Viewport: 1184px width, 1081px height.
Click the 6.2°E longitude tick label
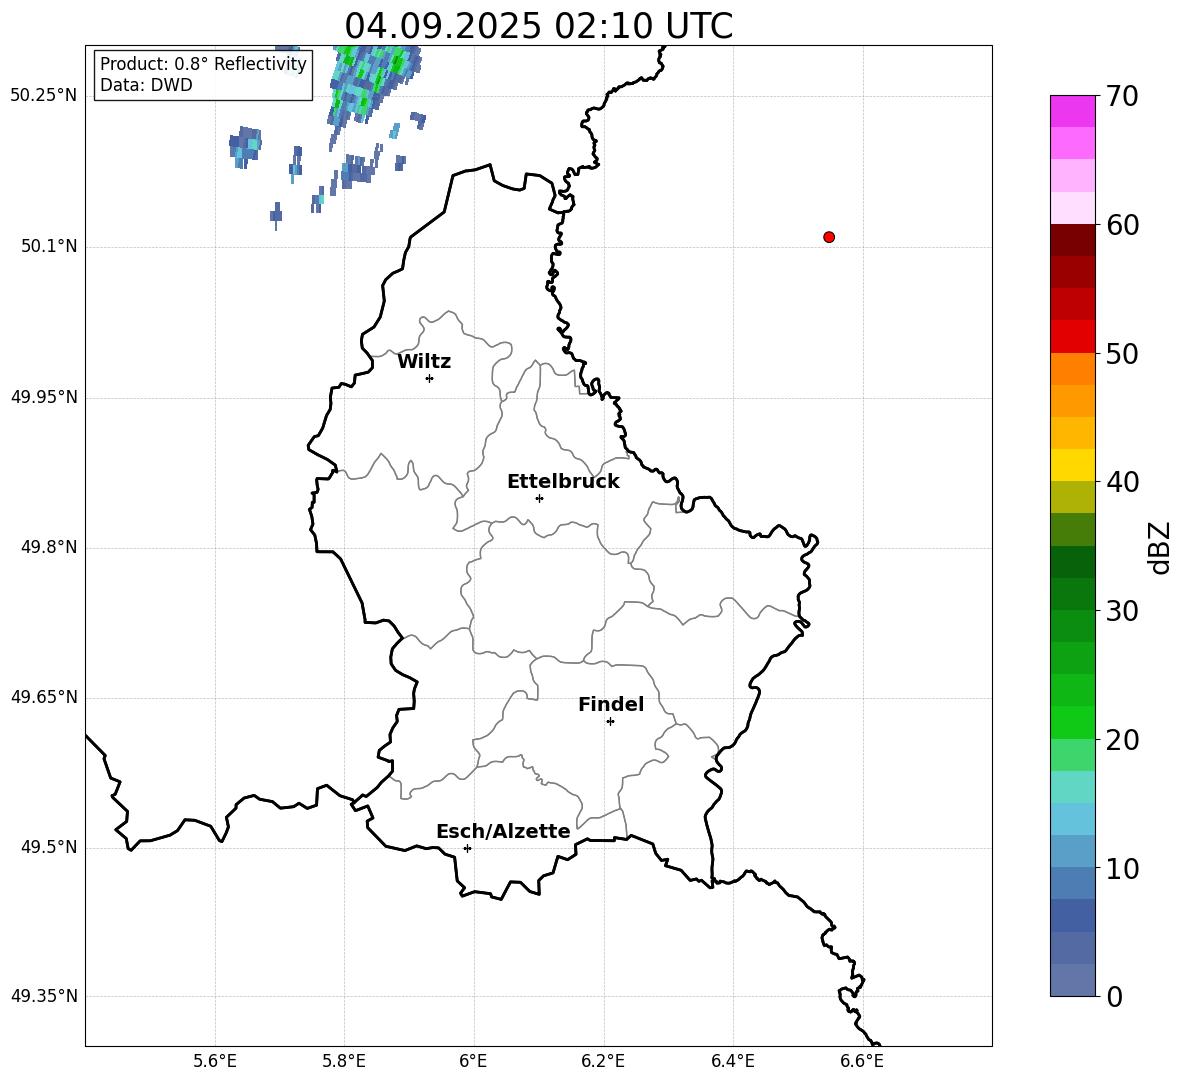pyautogui.click(x=603, y=1061)
